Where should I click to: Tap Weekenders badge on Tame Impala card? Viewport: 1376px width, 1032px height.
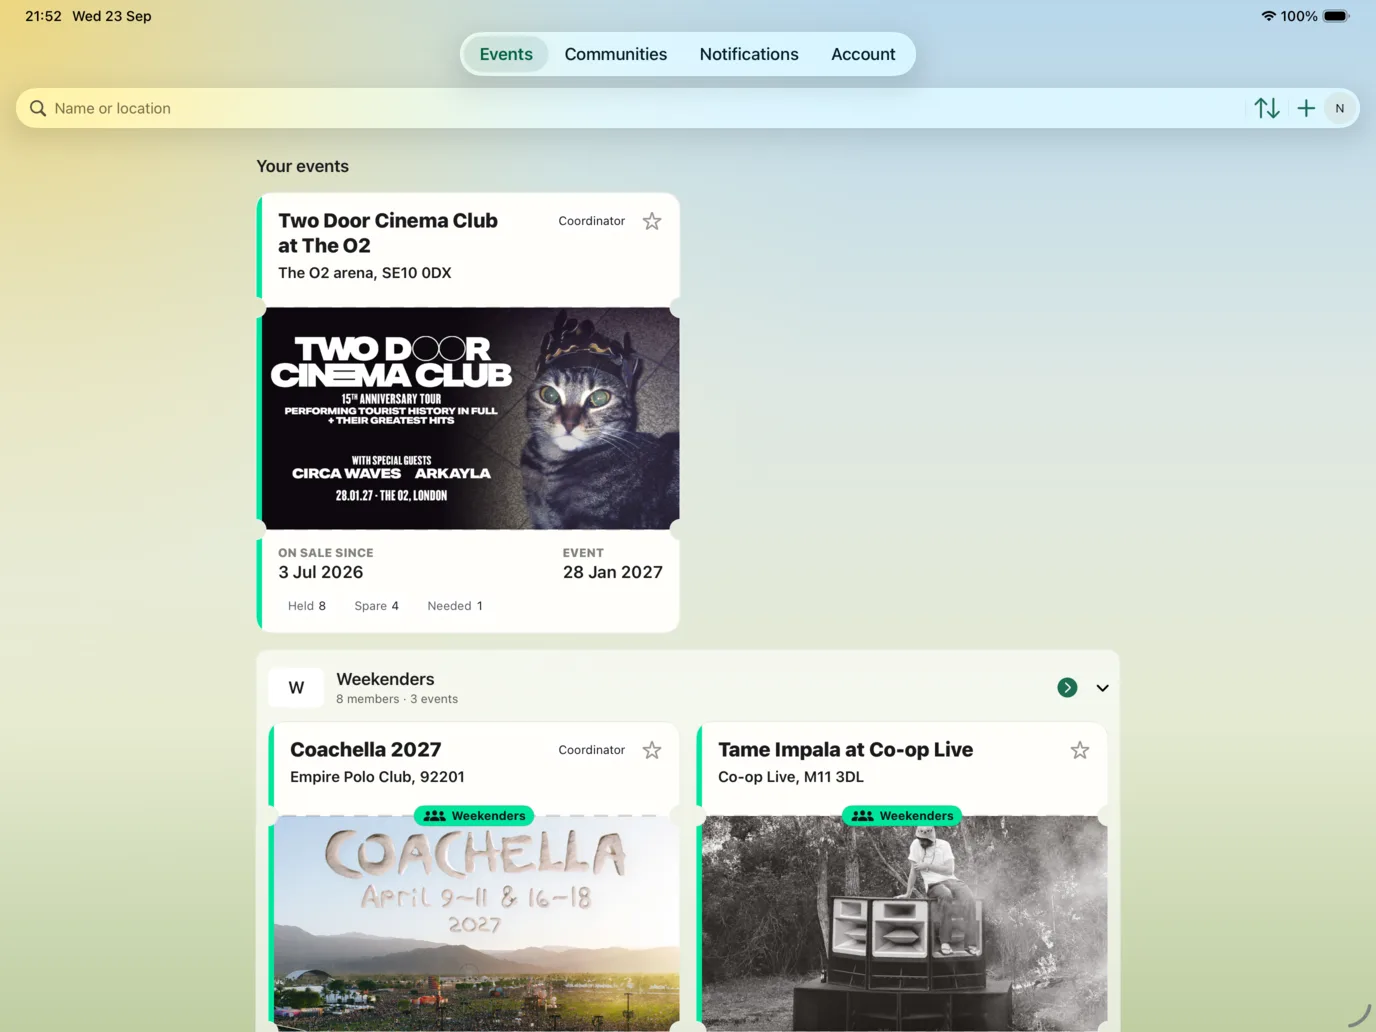point(903,816)
